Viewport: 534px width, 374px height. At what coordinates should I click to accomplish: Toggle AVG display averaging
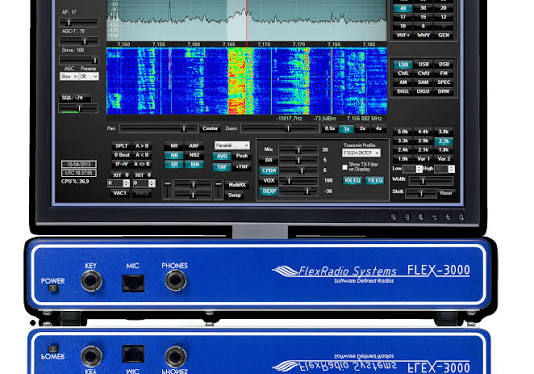tap(222, 156)
